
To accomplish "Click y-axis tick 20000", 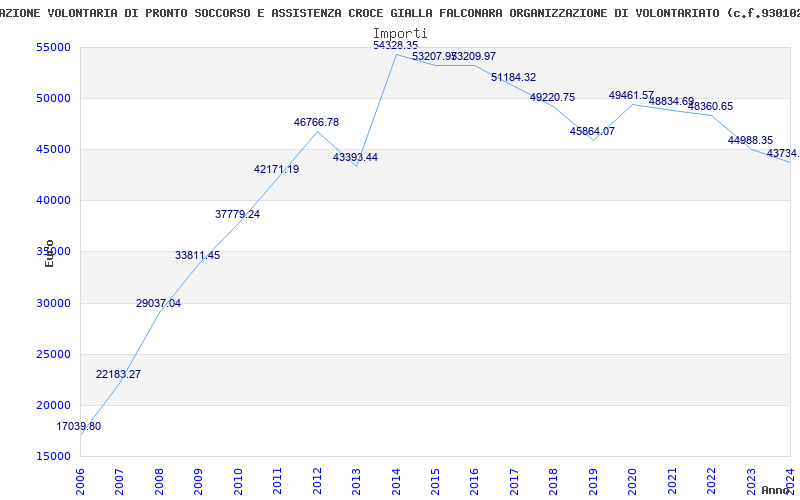I will coord(54,406).
